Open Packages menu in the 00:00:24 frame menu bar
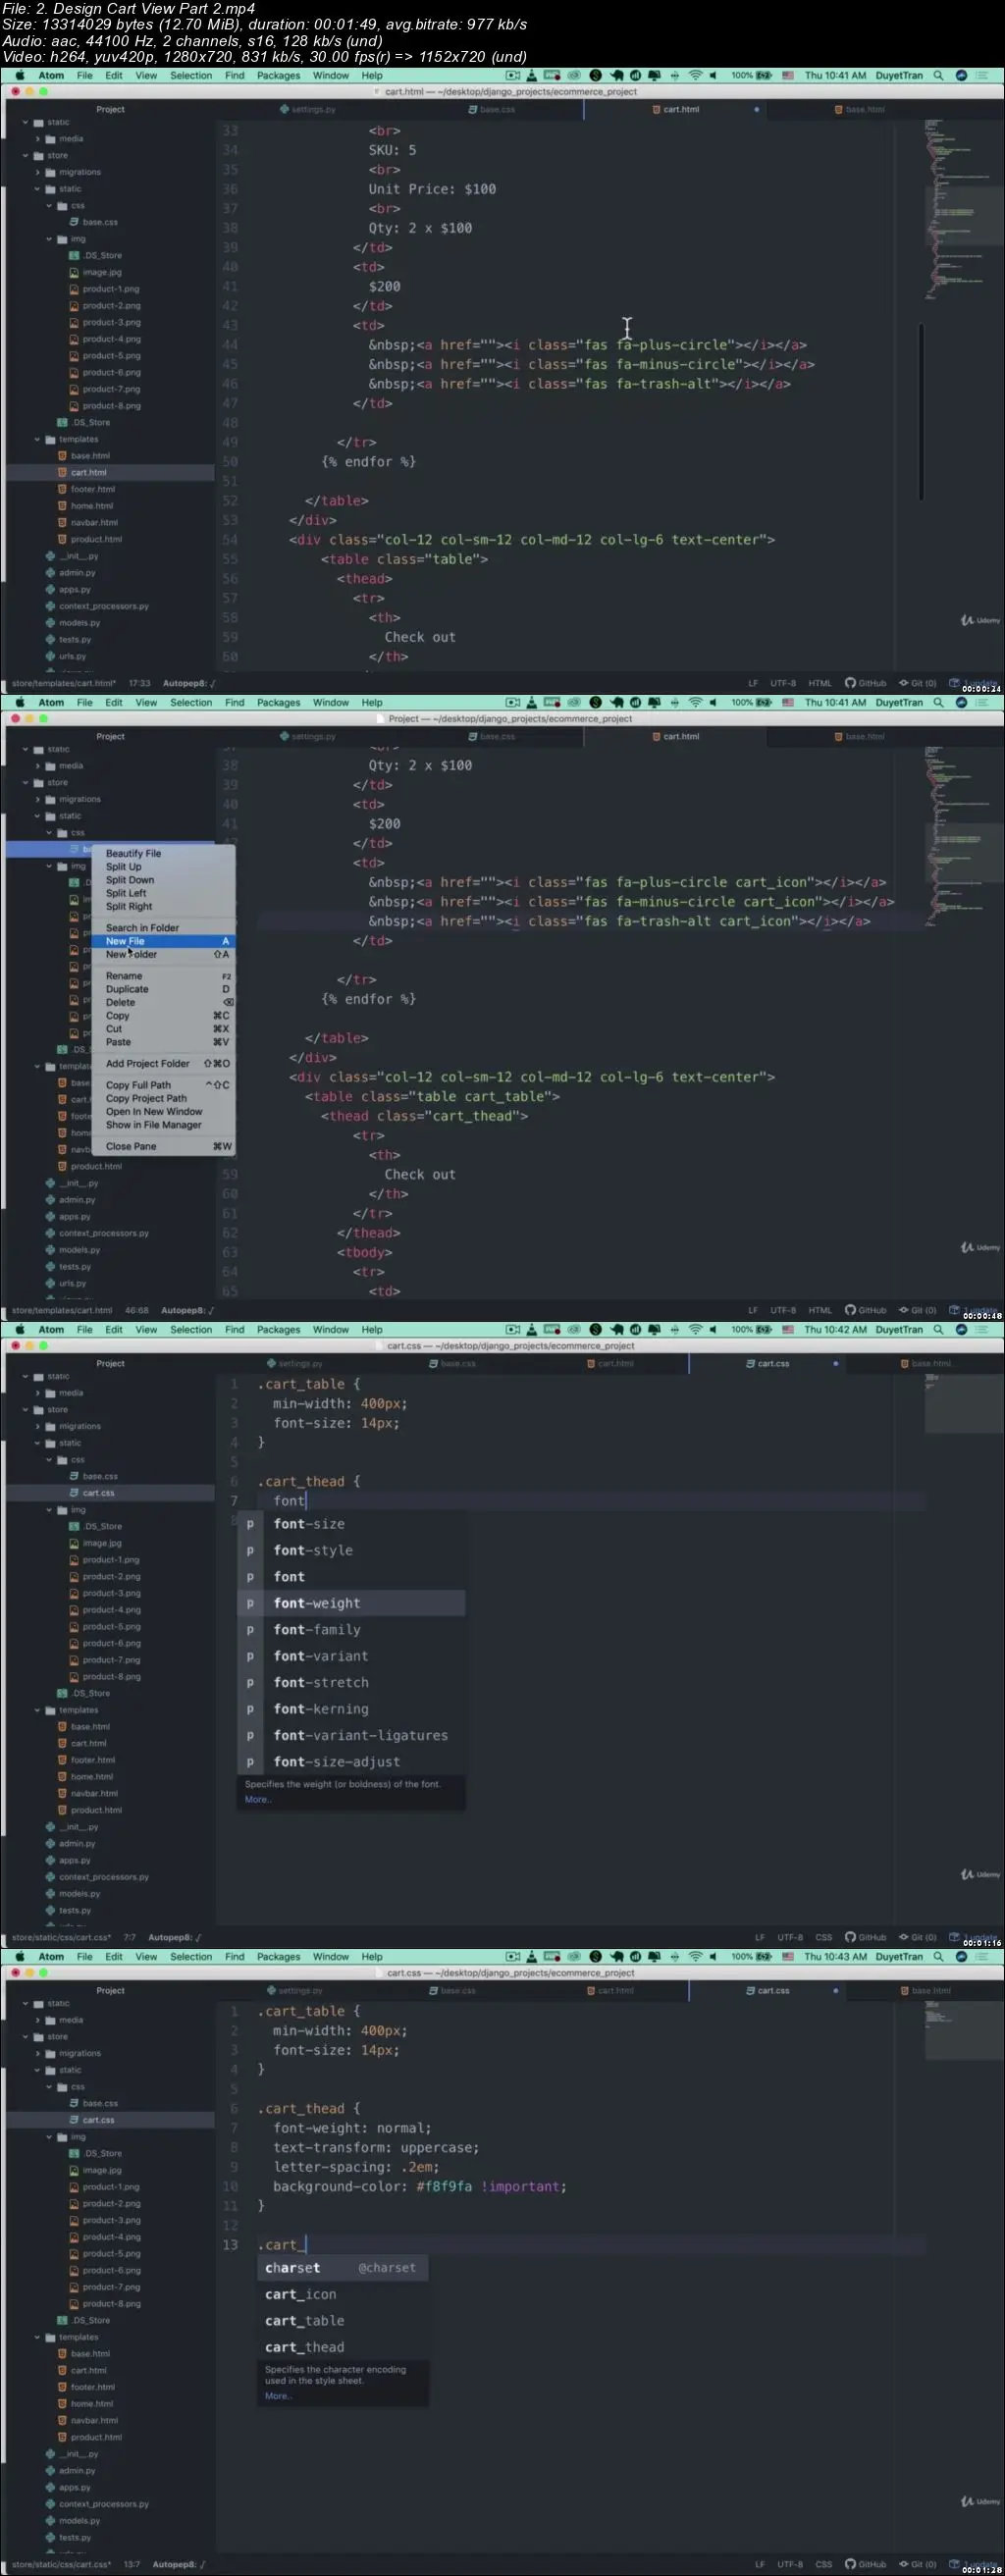This screenshot has height=2576, width=1005. click(278, 75)
